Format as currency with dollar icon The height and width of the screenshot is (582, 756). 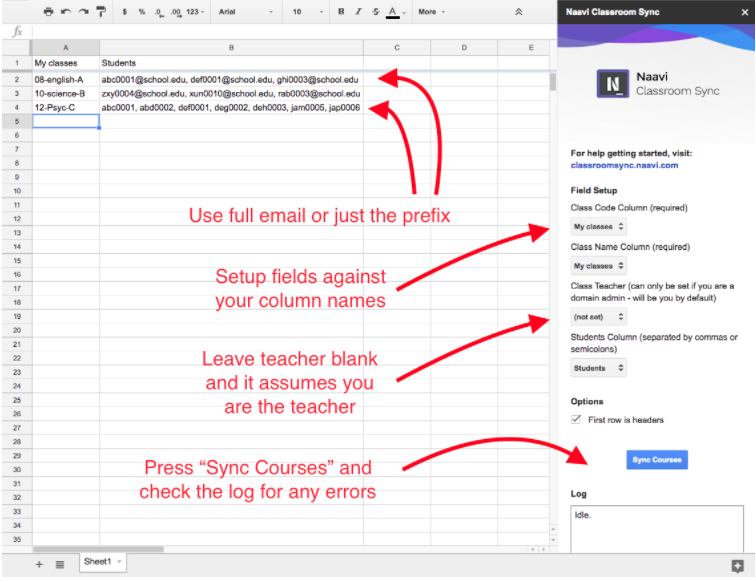coord(124,12)
